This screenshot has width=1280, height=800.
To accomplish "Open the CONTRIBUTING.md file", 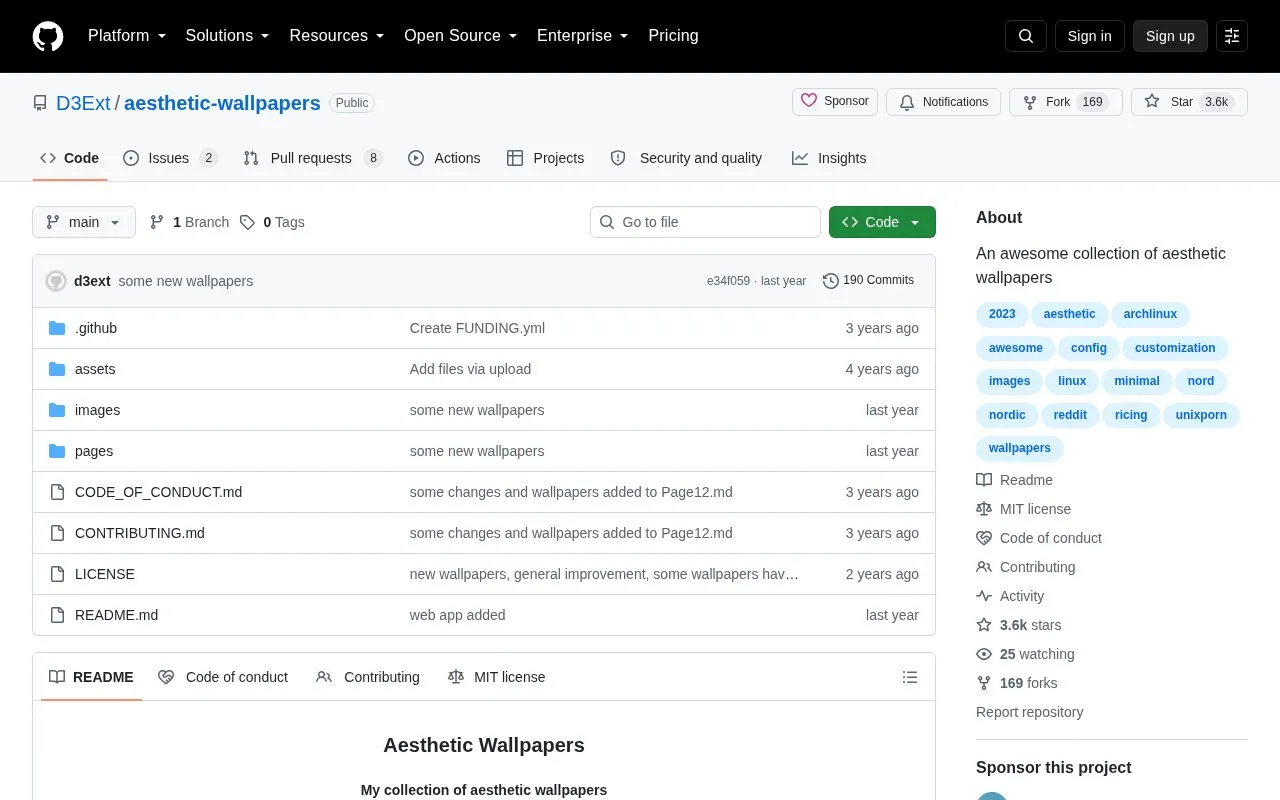I will coord(140,533).
